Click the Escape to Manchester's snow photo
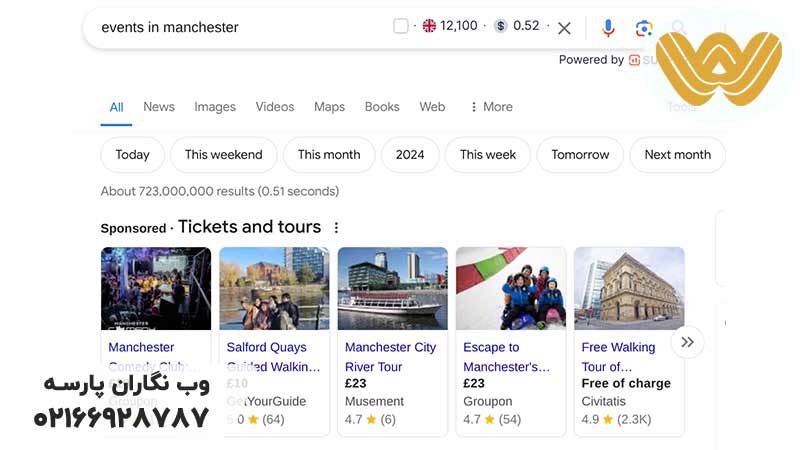The width and height of the screenshot is (800, 450). click(x=510, y=288)
